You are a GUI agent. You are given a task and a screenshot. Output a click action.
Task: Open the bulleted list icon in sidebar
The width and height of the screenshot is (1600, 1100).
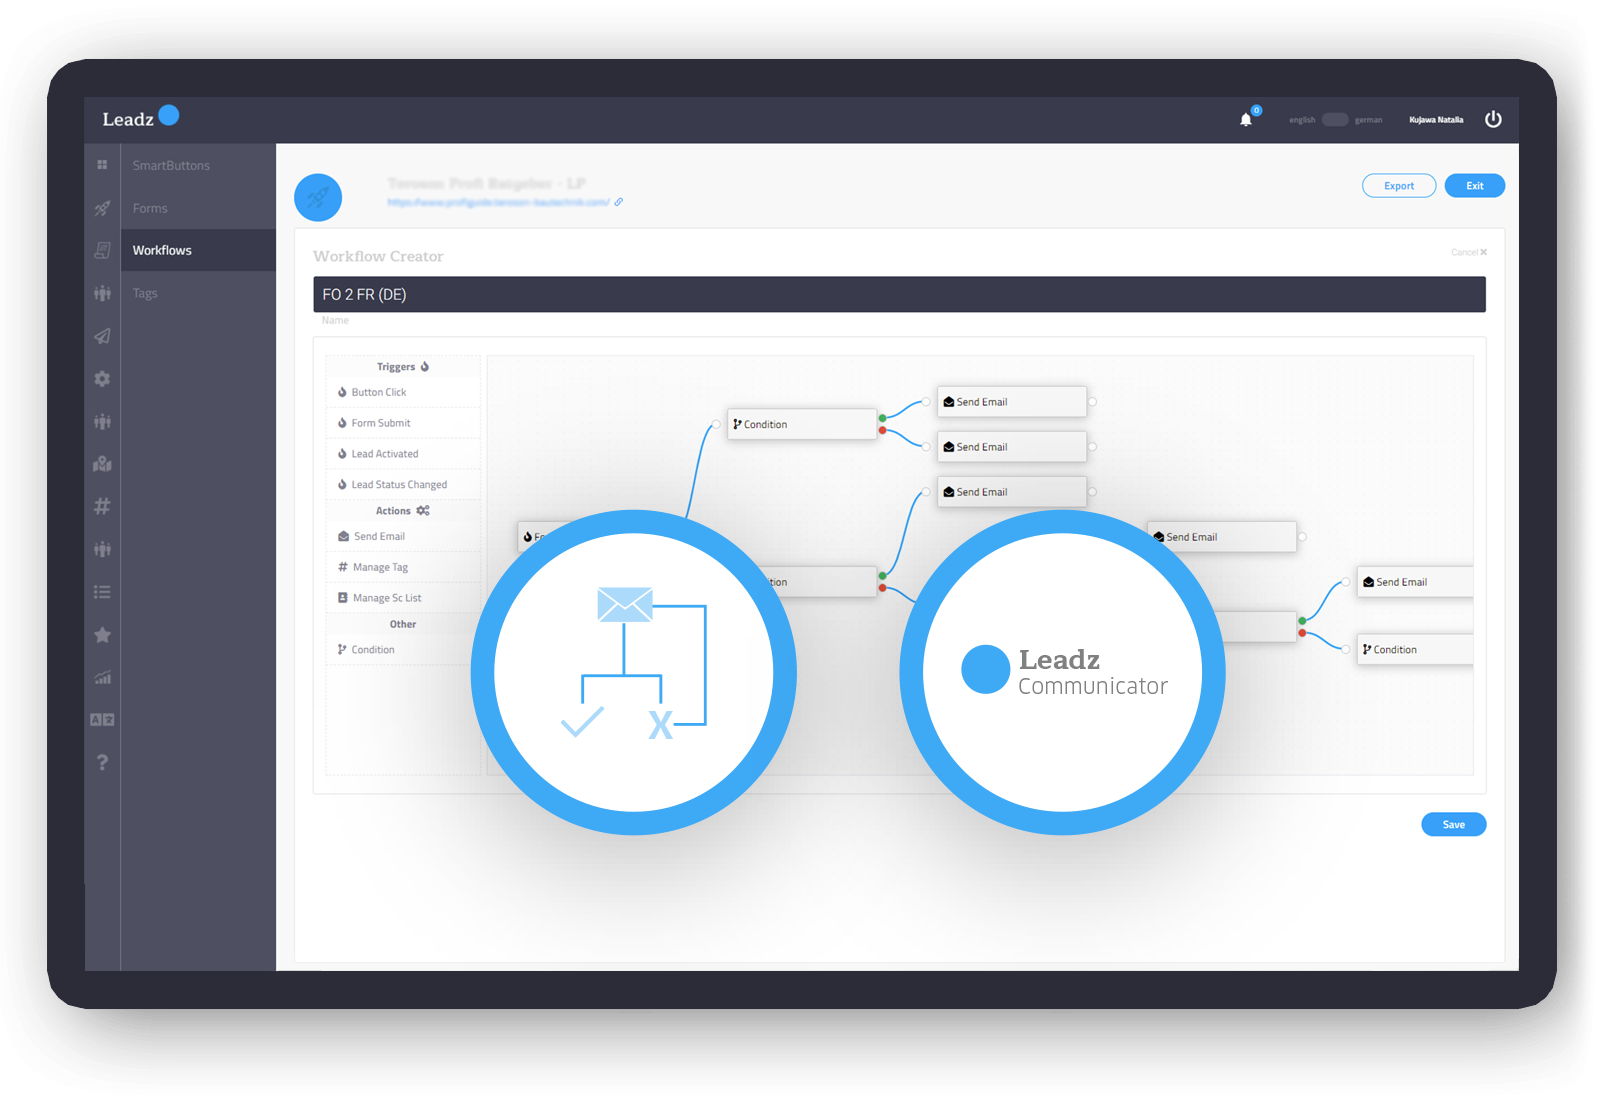(102, 592)
